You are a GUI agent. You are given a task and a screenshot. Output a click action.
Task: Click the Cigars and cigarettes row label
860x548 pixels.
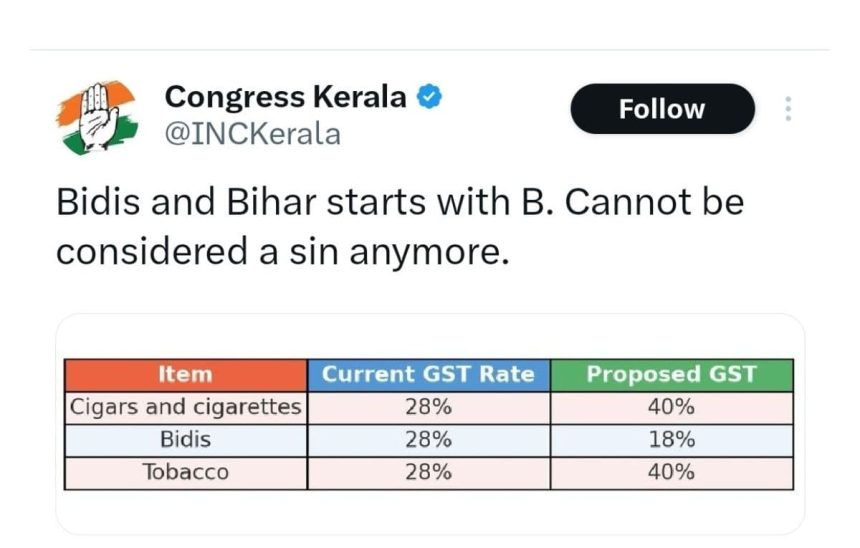185,407
